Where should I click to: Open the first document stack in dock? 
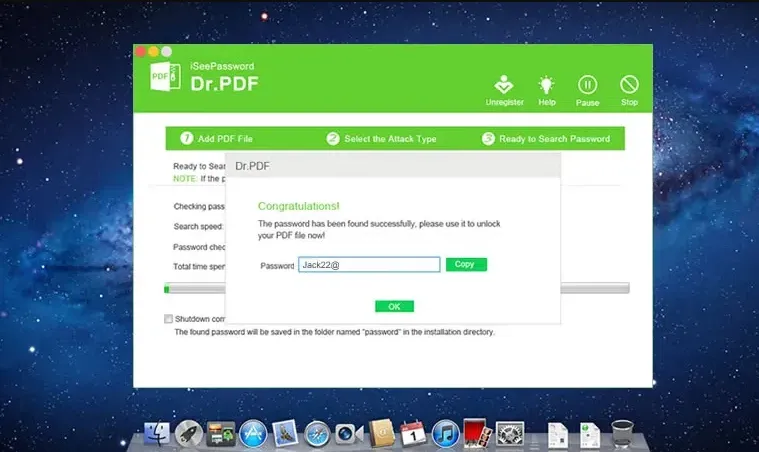tap(558, 434)
